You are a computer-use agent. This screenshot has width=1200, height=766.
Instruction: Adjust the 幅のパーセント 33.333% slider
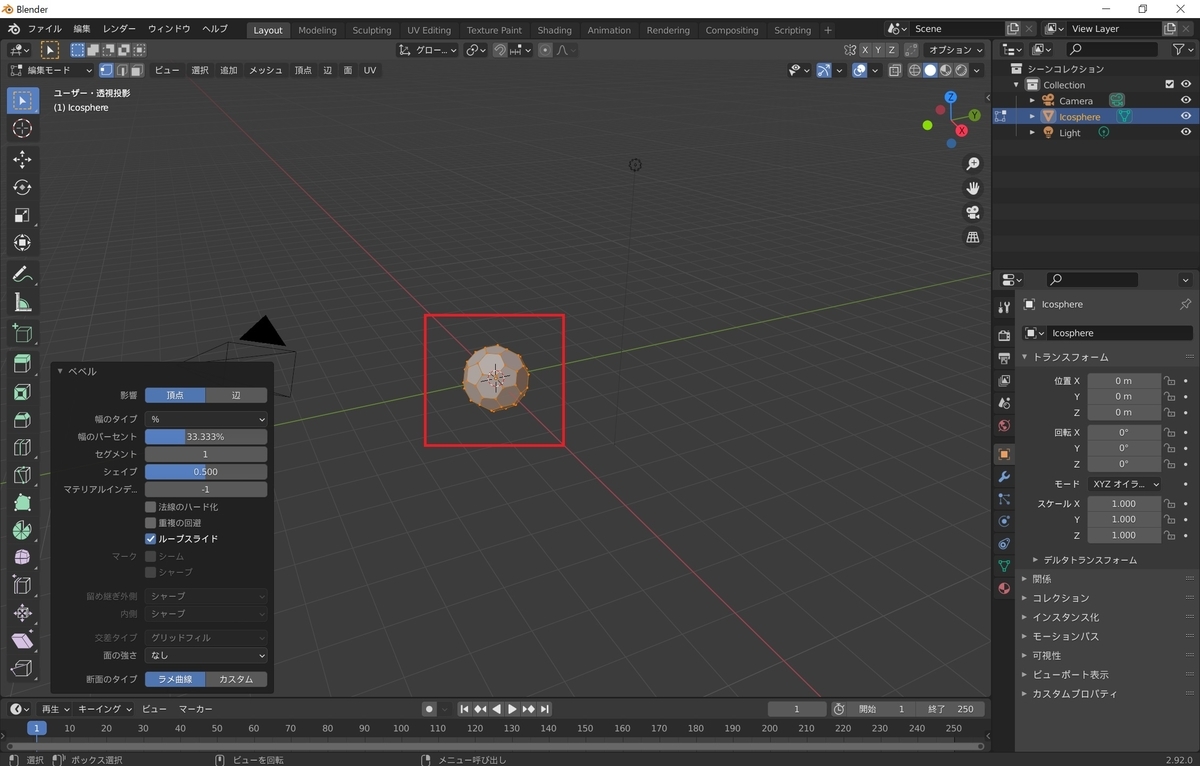pos(206,437)
